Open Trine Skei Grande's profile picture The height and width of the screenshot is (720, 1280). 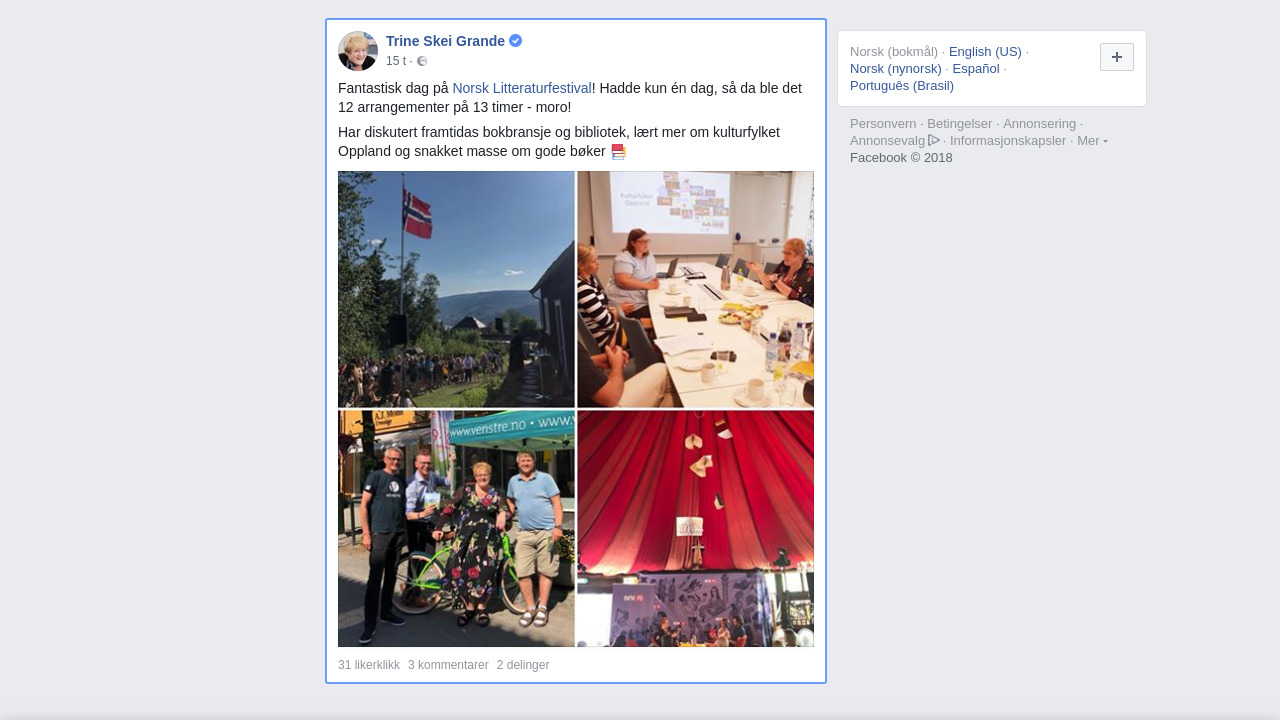(358, 51)
